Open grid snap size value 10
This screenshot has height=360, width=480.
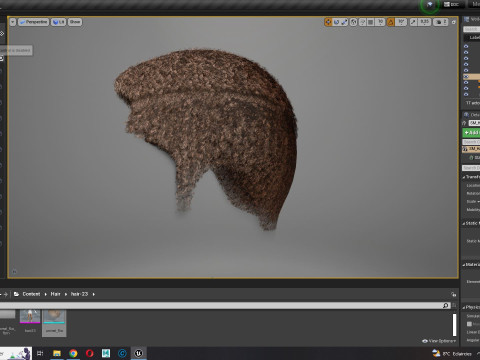[x=380, y=22]
